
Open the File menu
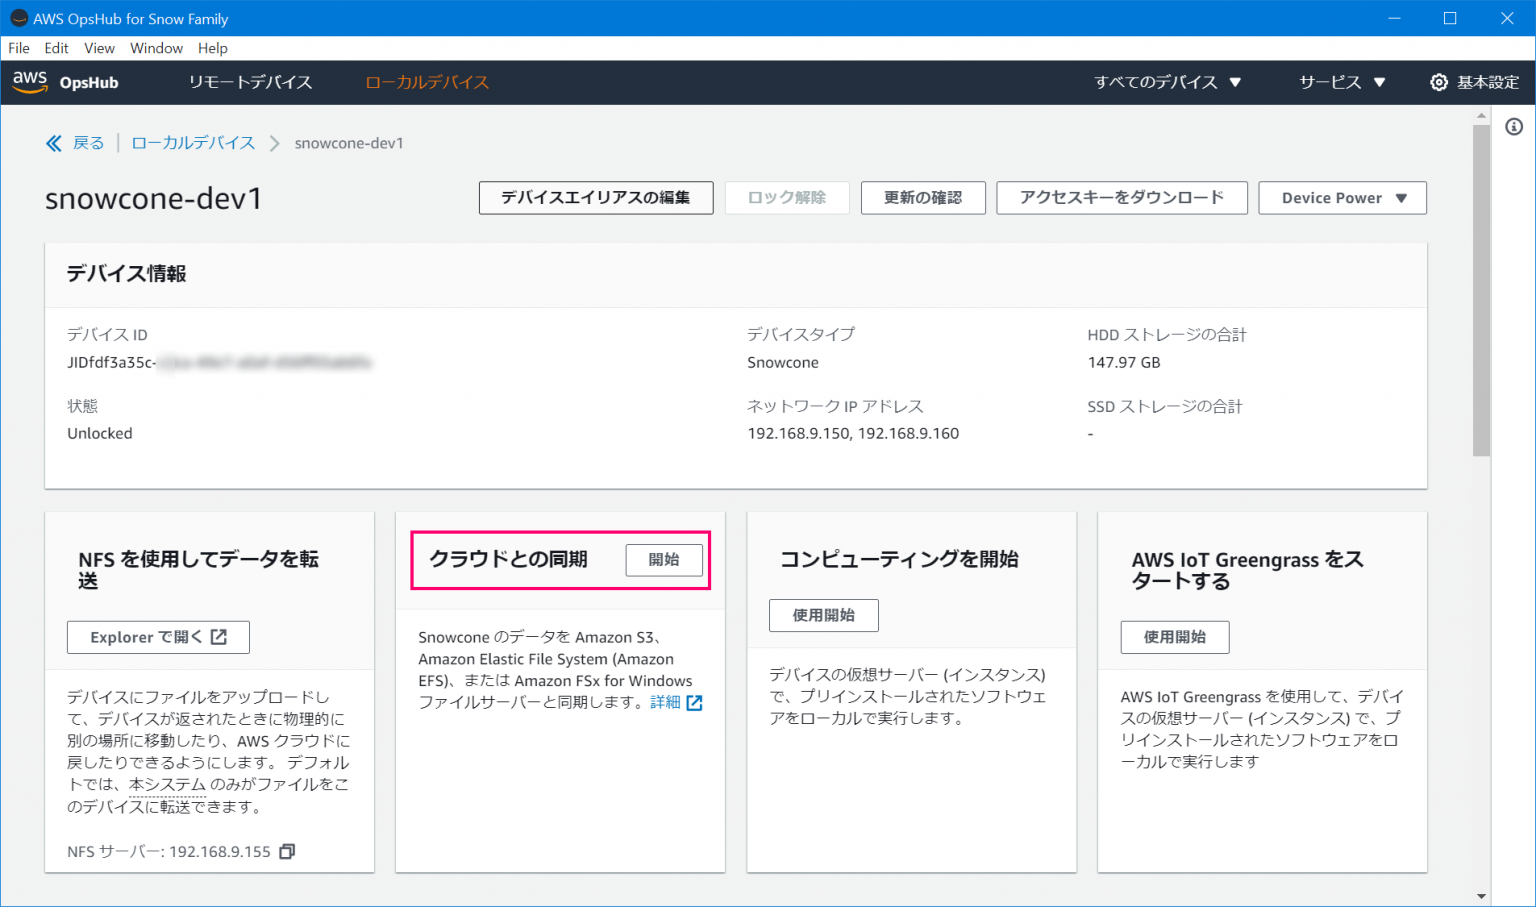click(x=18, y=47)
